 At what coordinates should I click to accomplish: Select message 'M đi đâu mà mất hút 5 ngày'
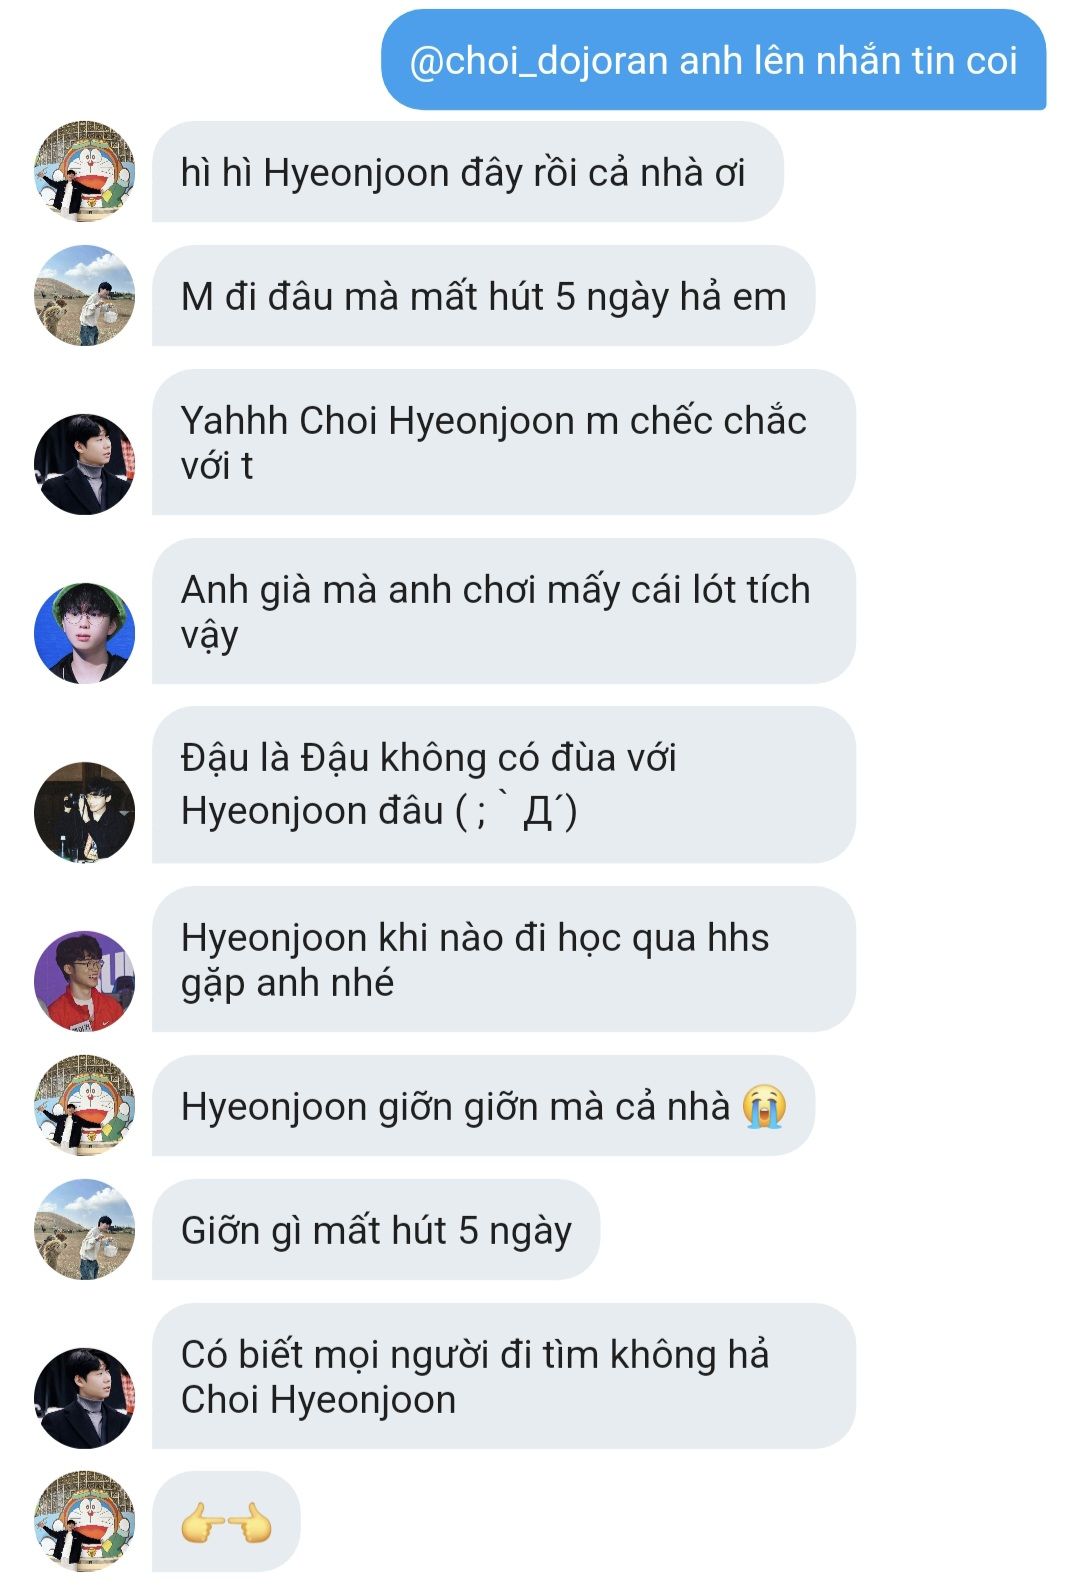click(x=484, y=296)
